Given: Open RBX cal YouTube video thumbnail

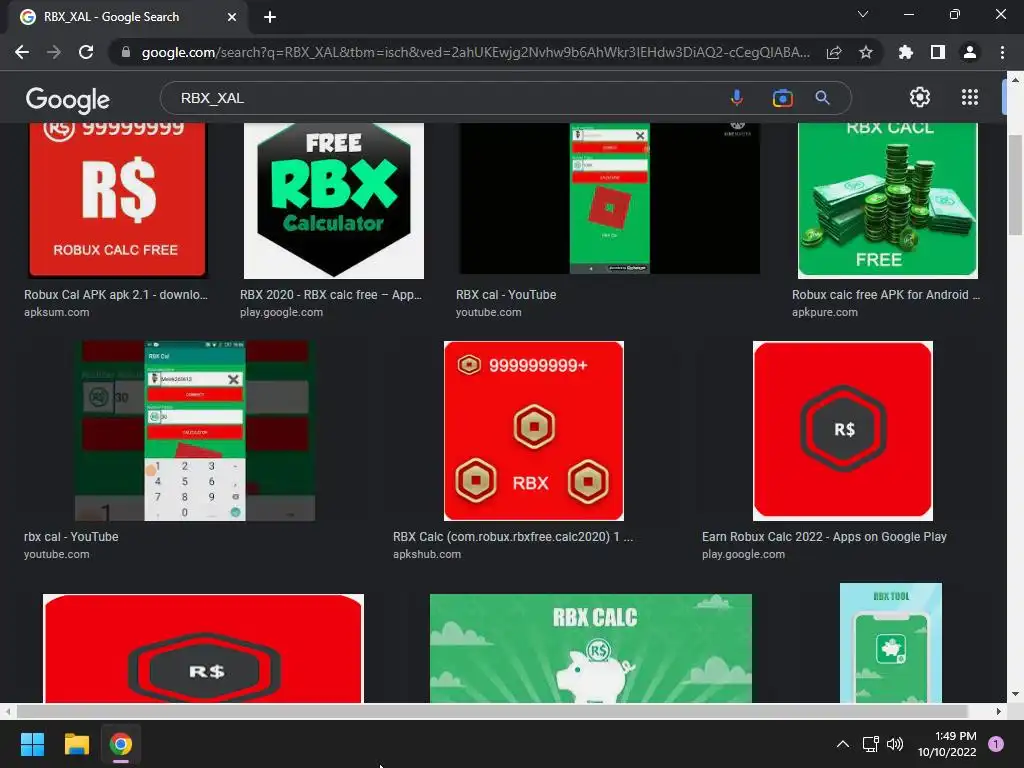Looking at the screenshot, I should click(x=609, y=199).
